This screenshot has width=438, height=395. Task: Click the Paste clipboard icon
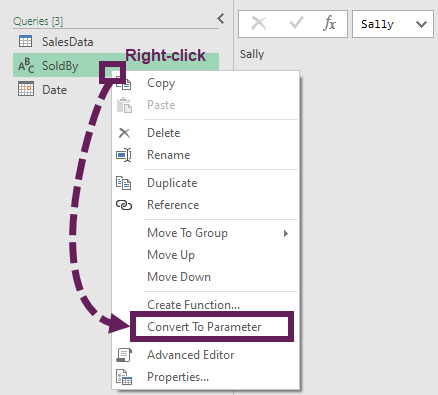point(124,105)
